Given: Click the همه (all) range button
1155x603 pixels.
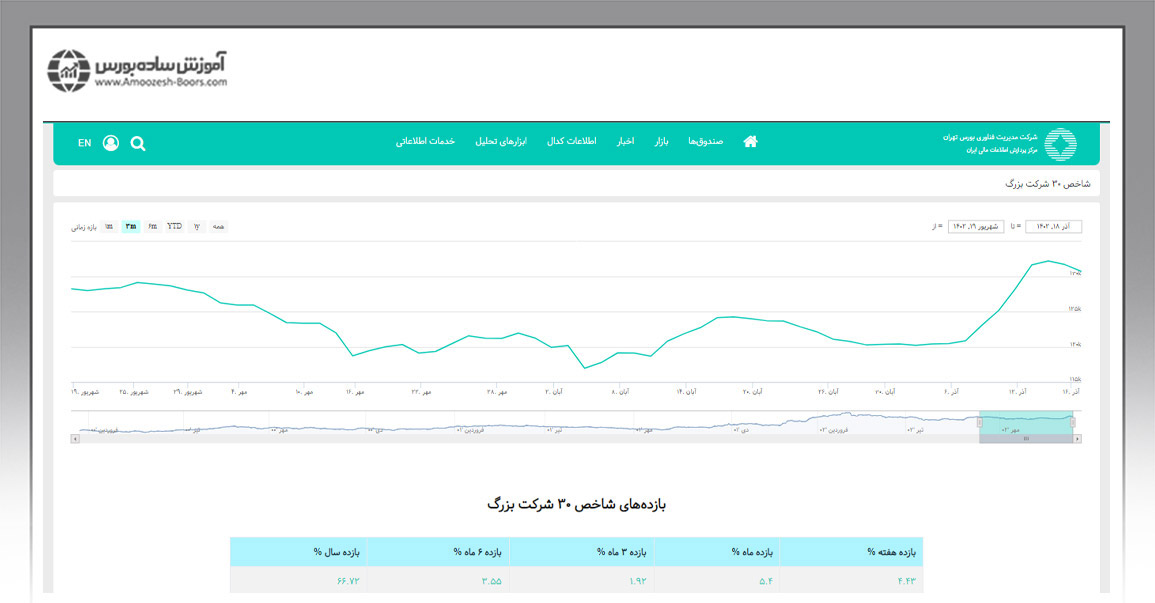Looking at the screenshot, I should click(x=218, y=227).
